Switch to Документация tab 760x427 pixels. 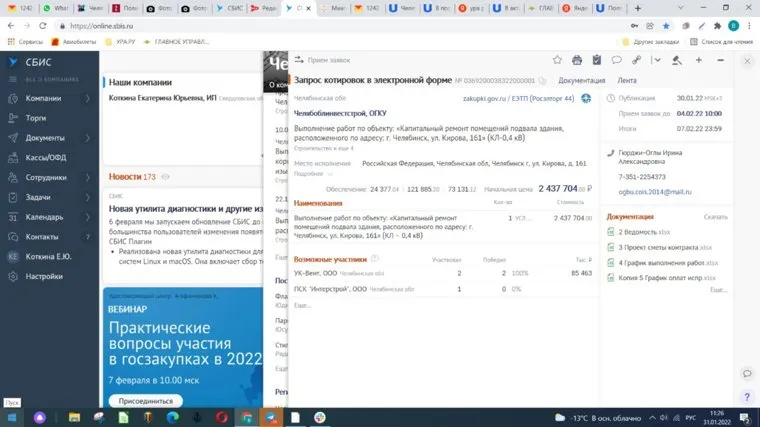(x=581, y=79)
